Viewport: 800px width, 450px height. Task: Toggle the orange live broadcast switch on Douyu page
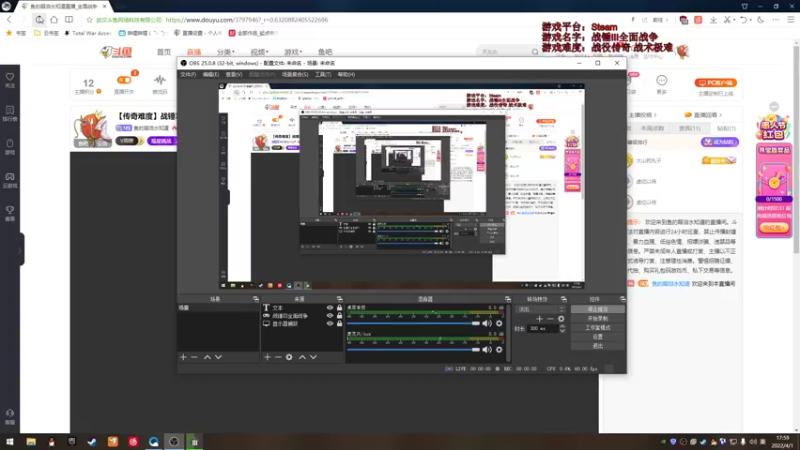pos(124,80)
